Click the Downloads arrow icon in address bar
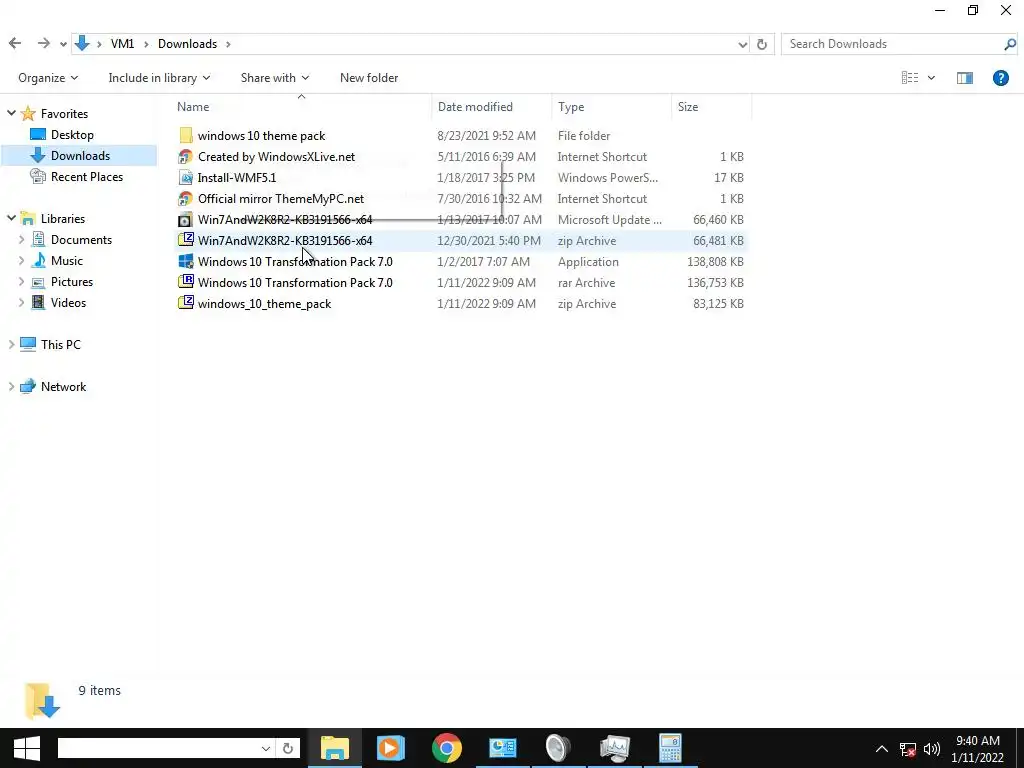 coord(82,44)
